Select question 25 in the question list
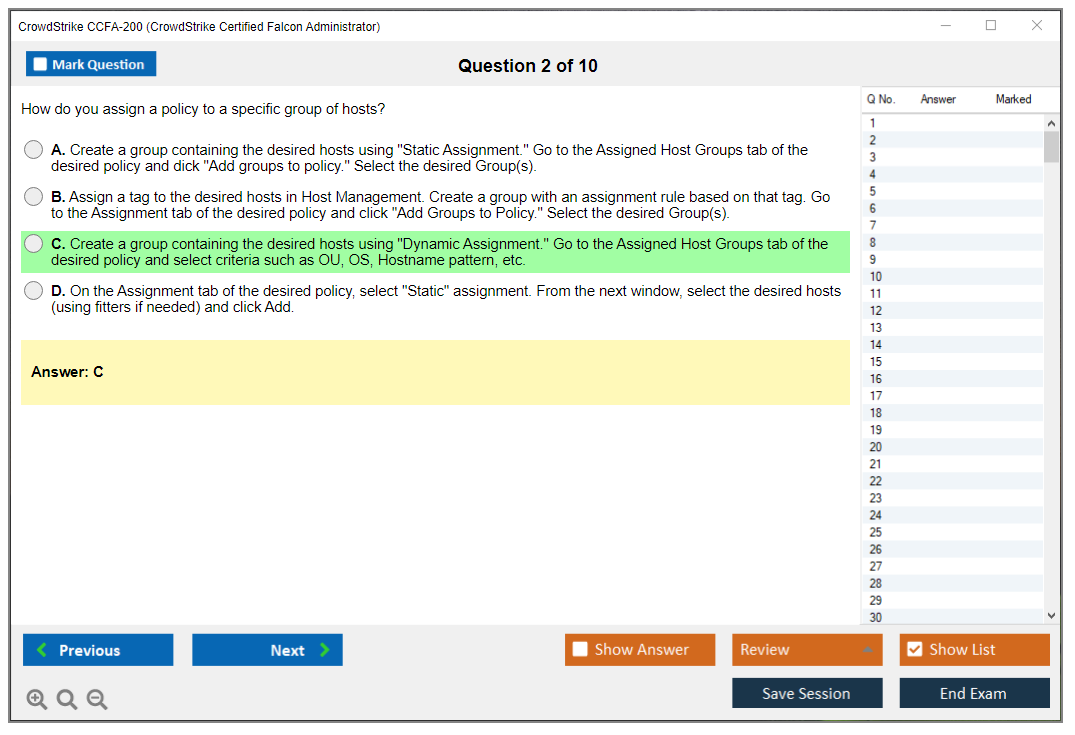 (x=876, y=532)
